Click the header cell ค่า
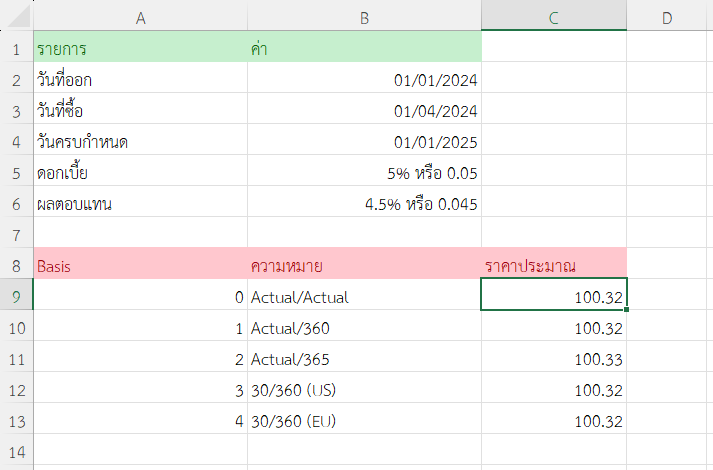This screenshot has width=713, height=470. (364, 47)
